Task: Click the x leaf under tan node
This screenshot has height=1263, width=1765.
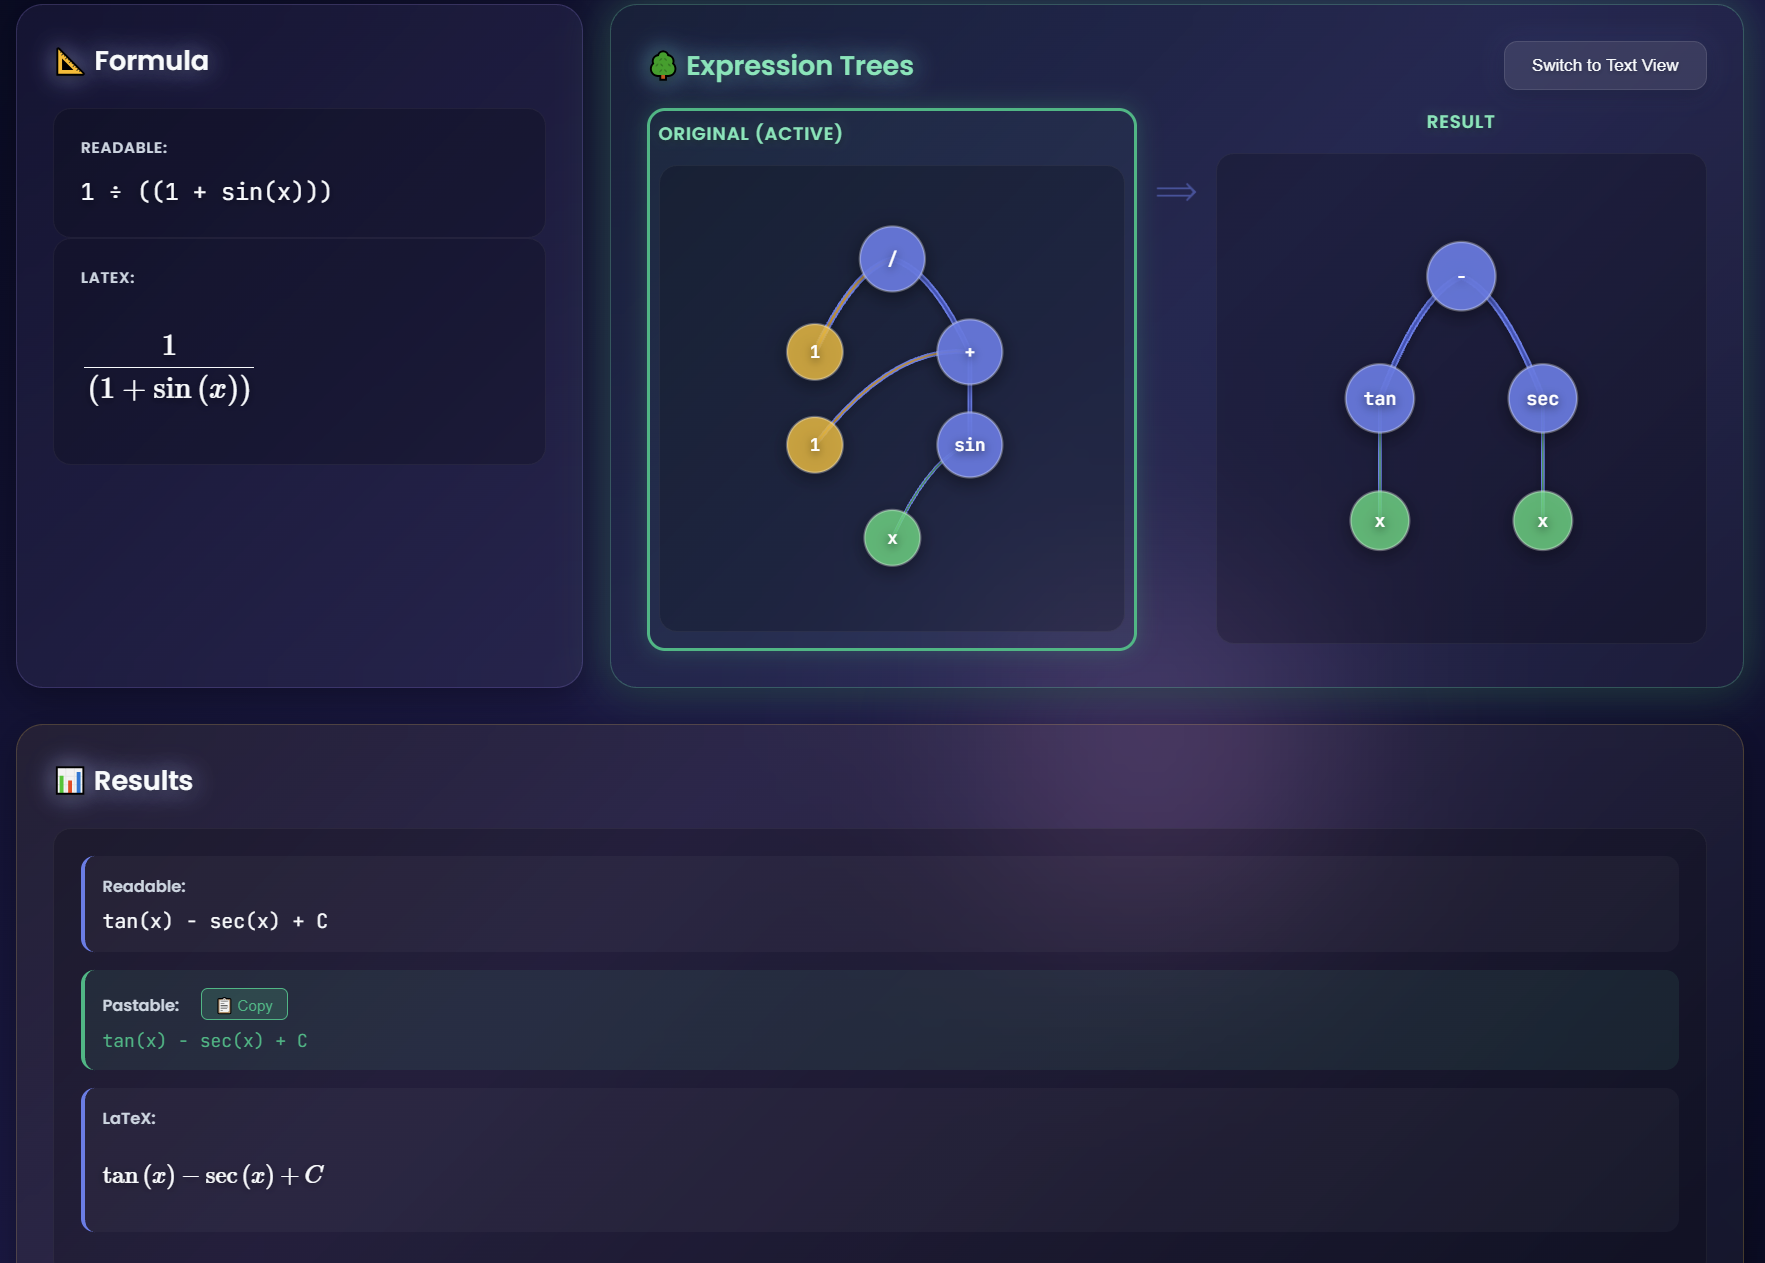Action: click(1379, 521)
